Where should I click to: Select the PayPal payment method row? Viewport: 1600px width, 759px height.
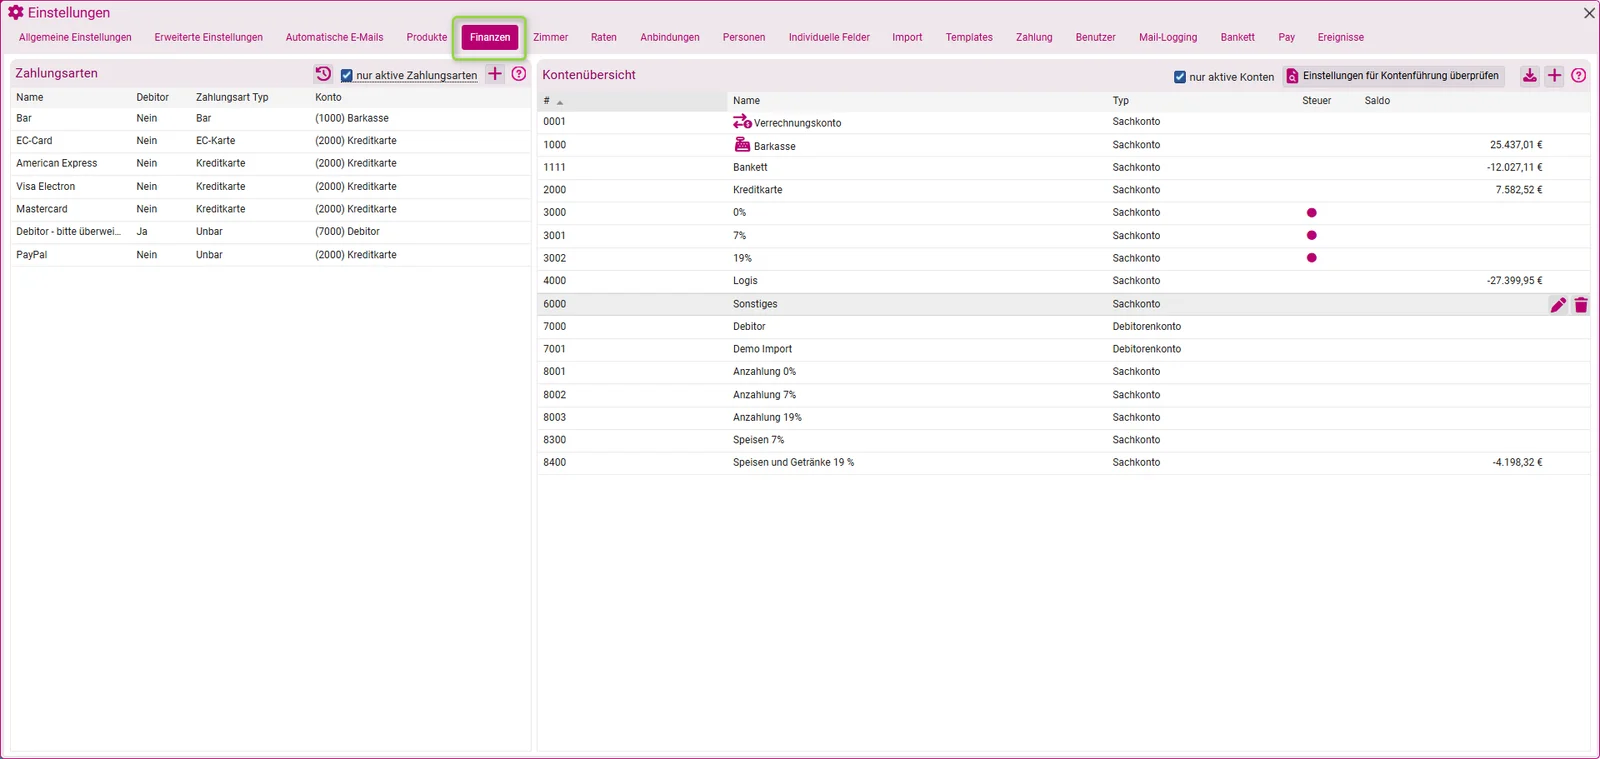(270, 255)
